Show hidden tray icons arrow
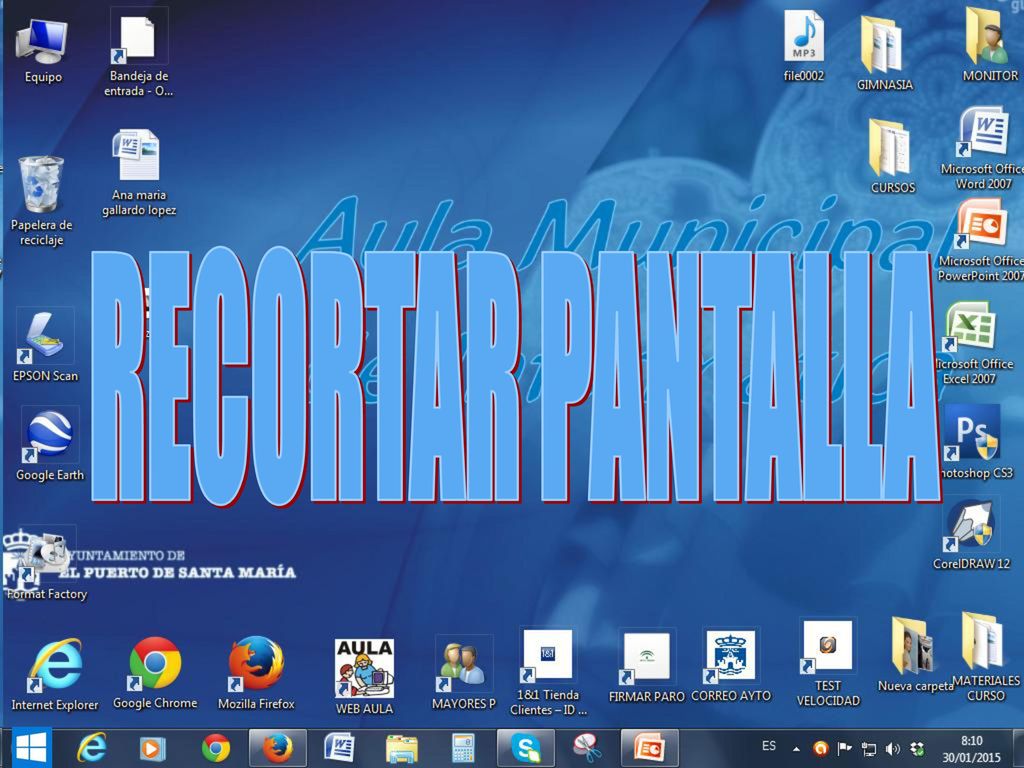Screen dimensions: 1024x768 (796, 748)
